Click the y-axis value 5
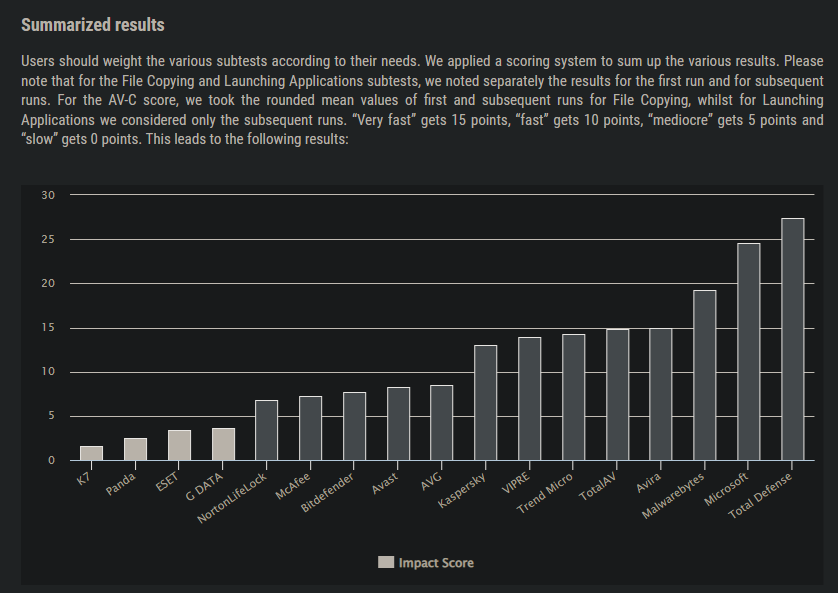 click(x=51, y=416)
